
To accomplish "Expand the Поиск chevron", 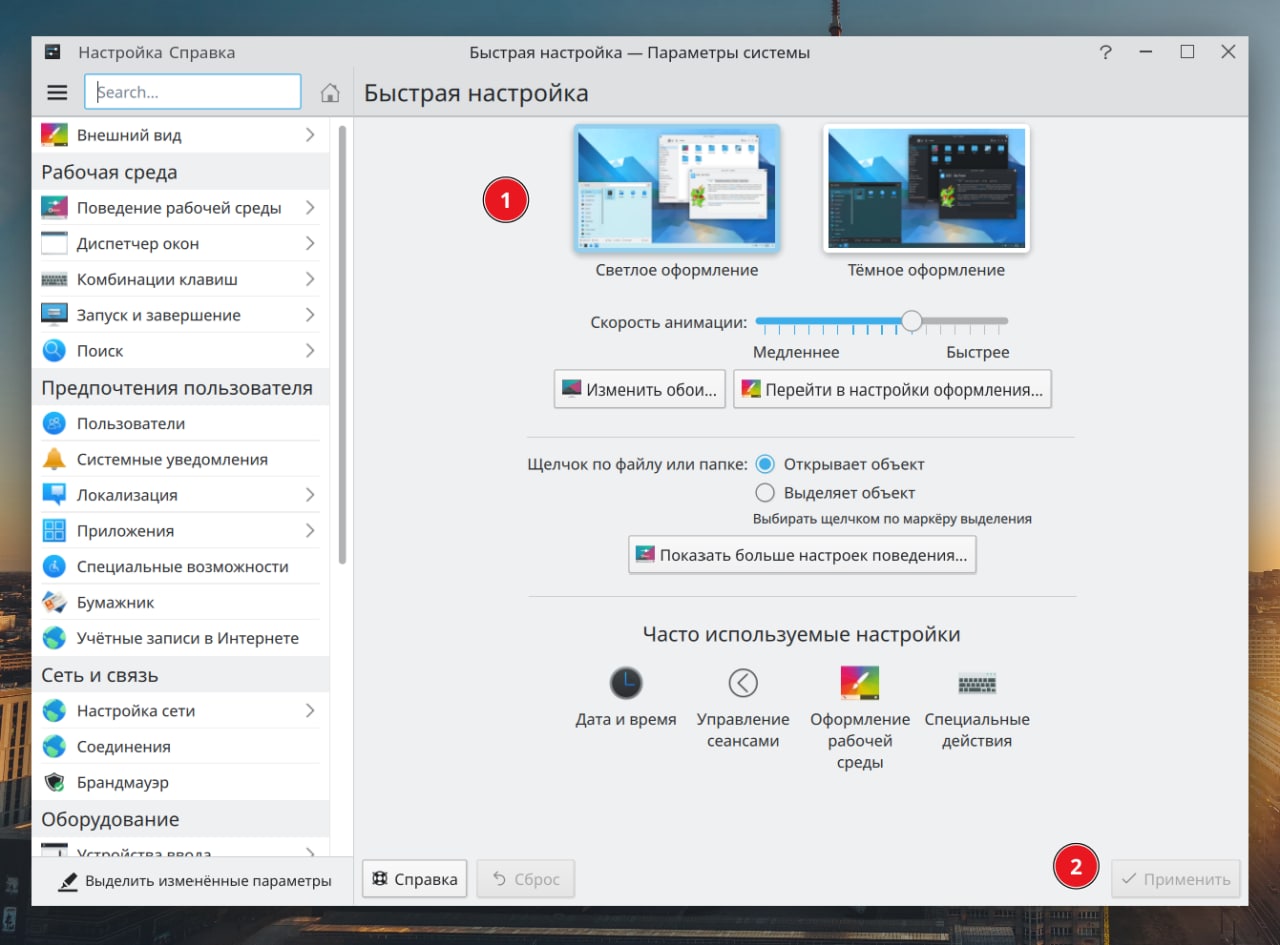I will point(310,351).
